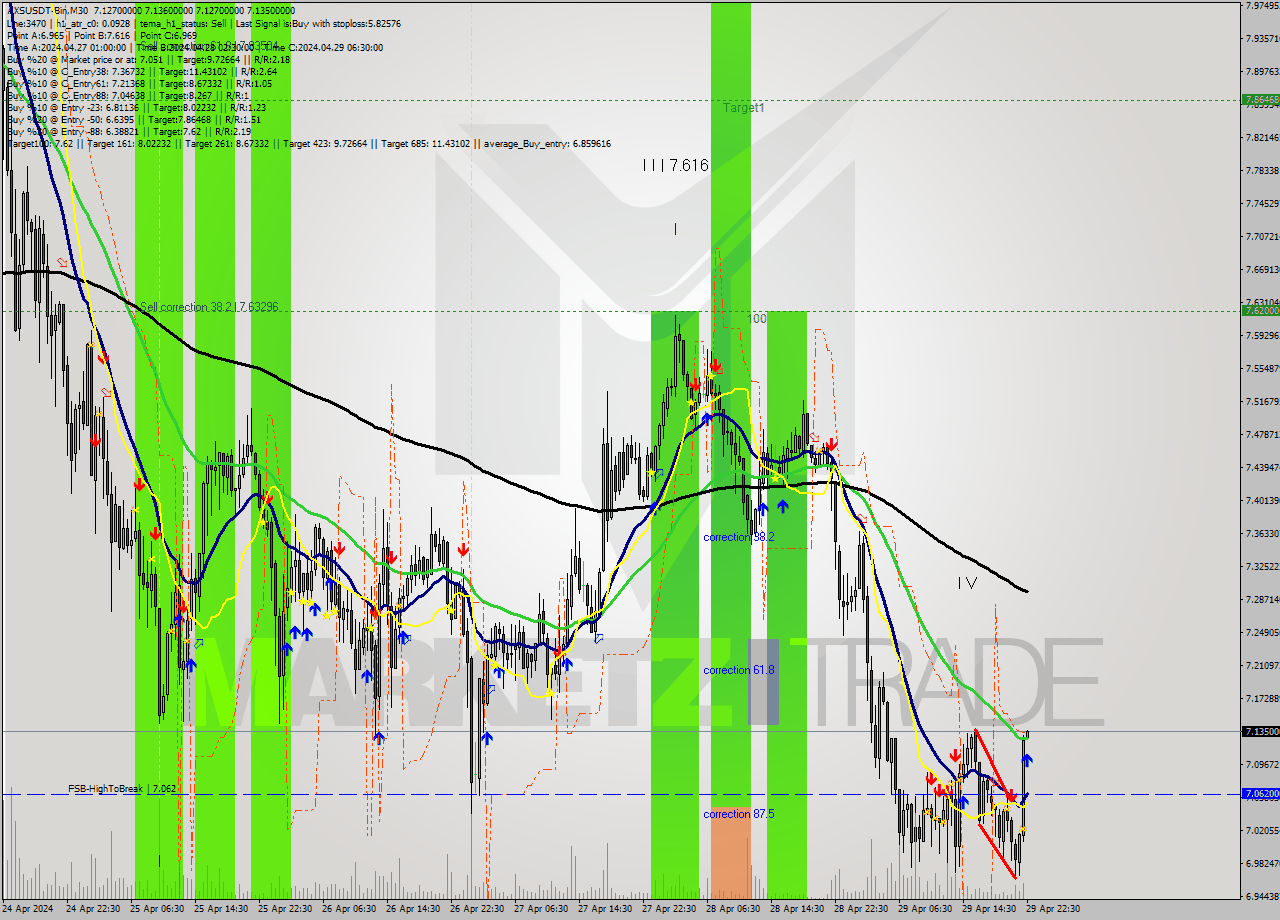Click the black 7.13500 current price tag
Viewport: 1280px width, 920px height.
pos(1260,732)
